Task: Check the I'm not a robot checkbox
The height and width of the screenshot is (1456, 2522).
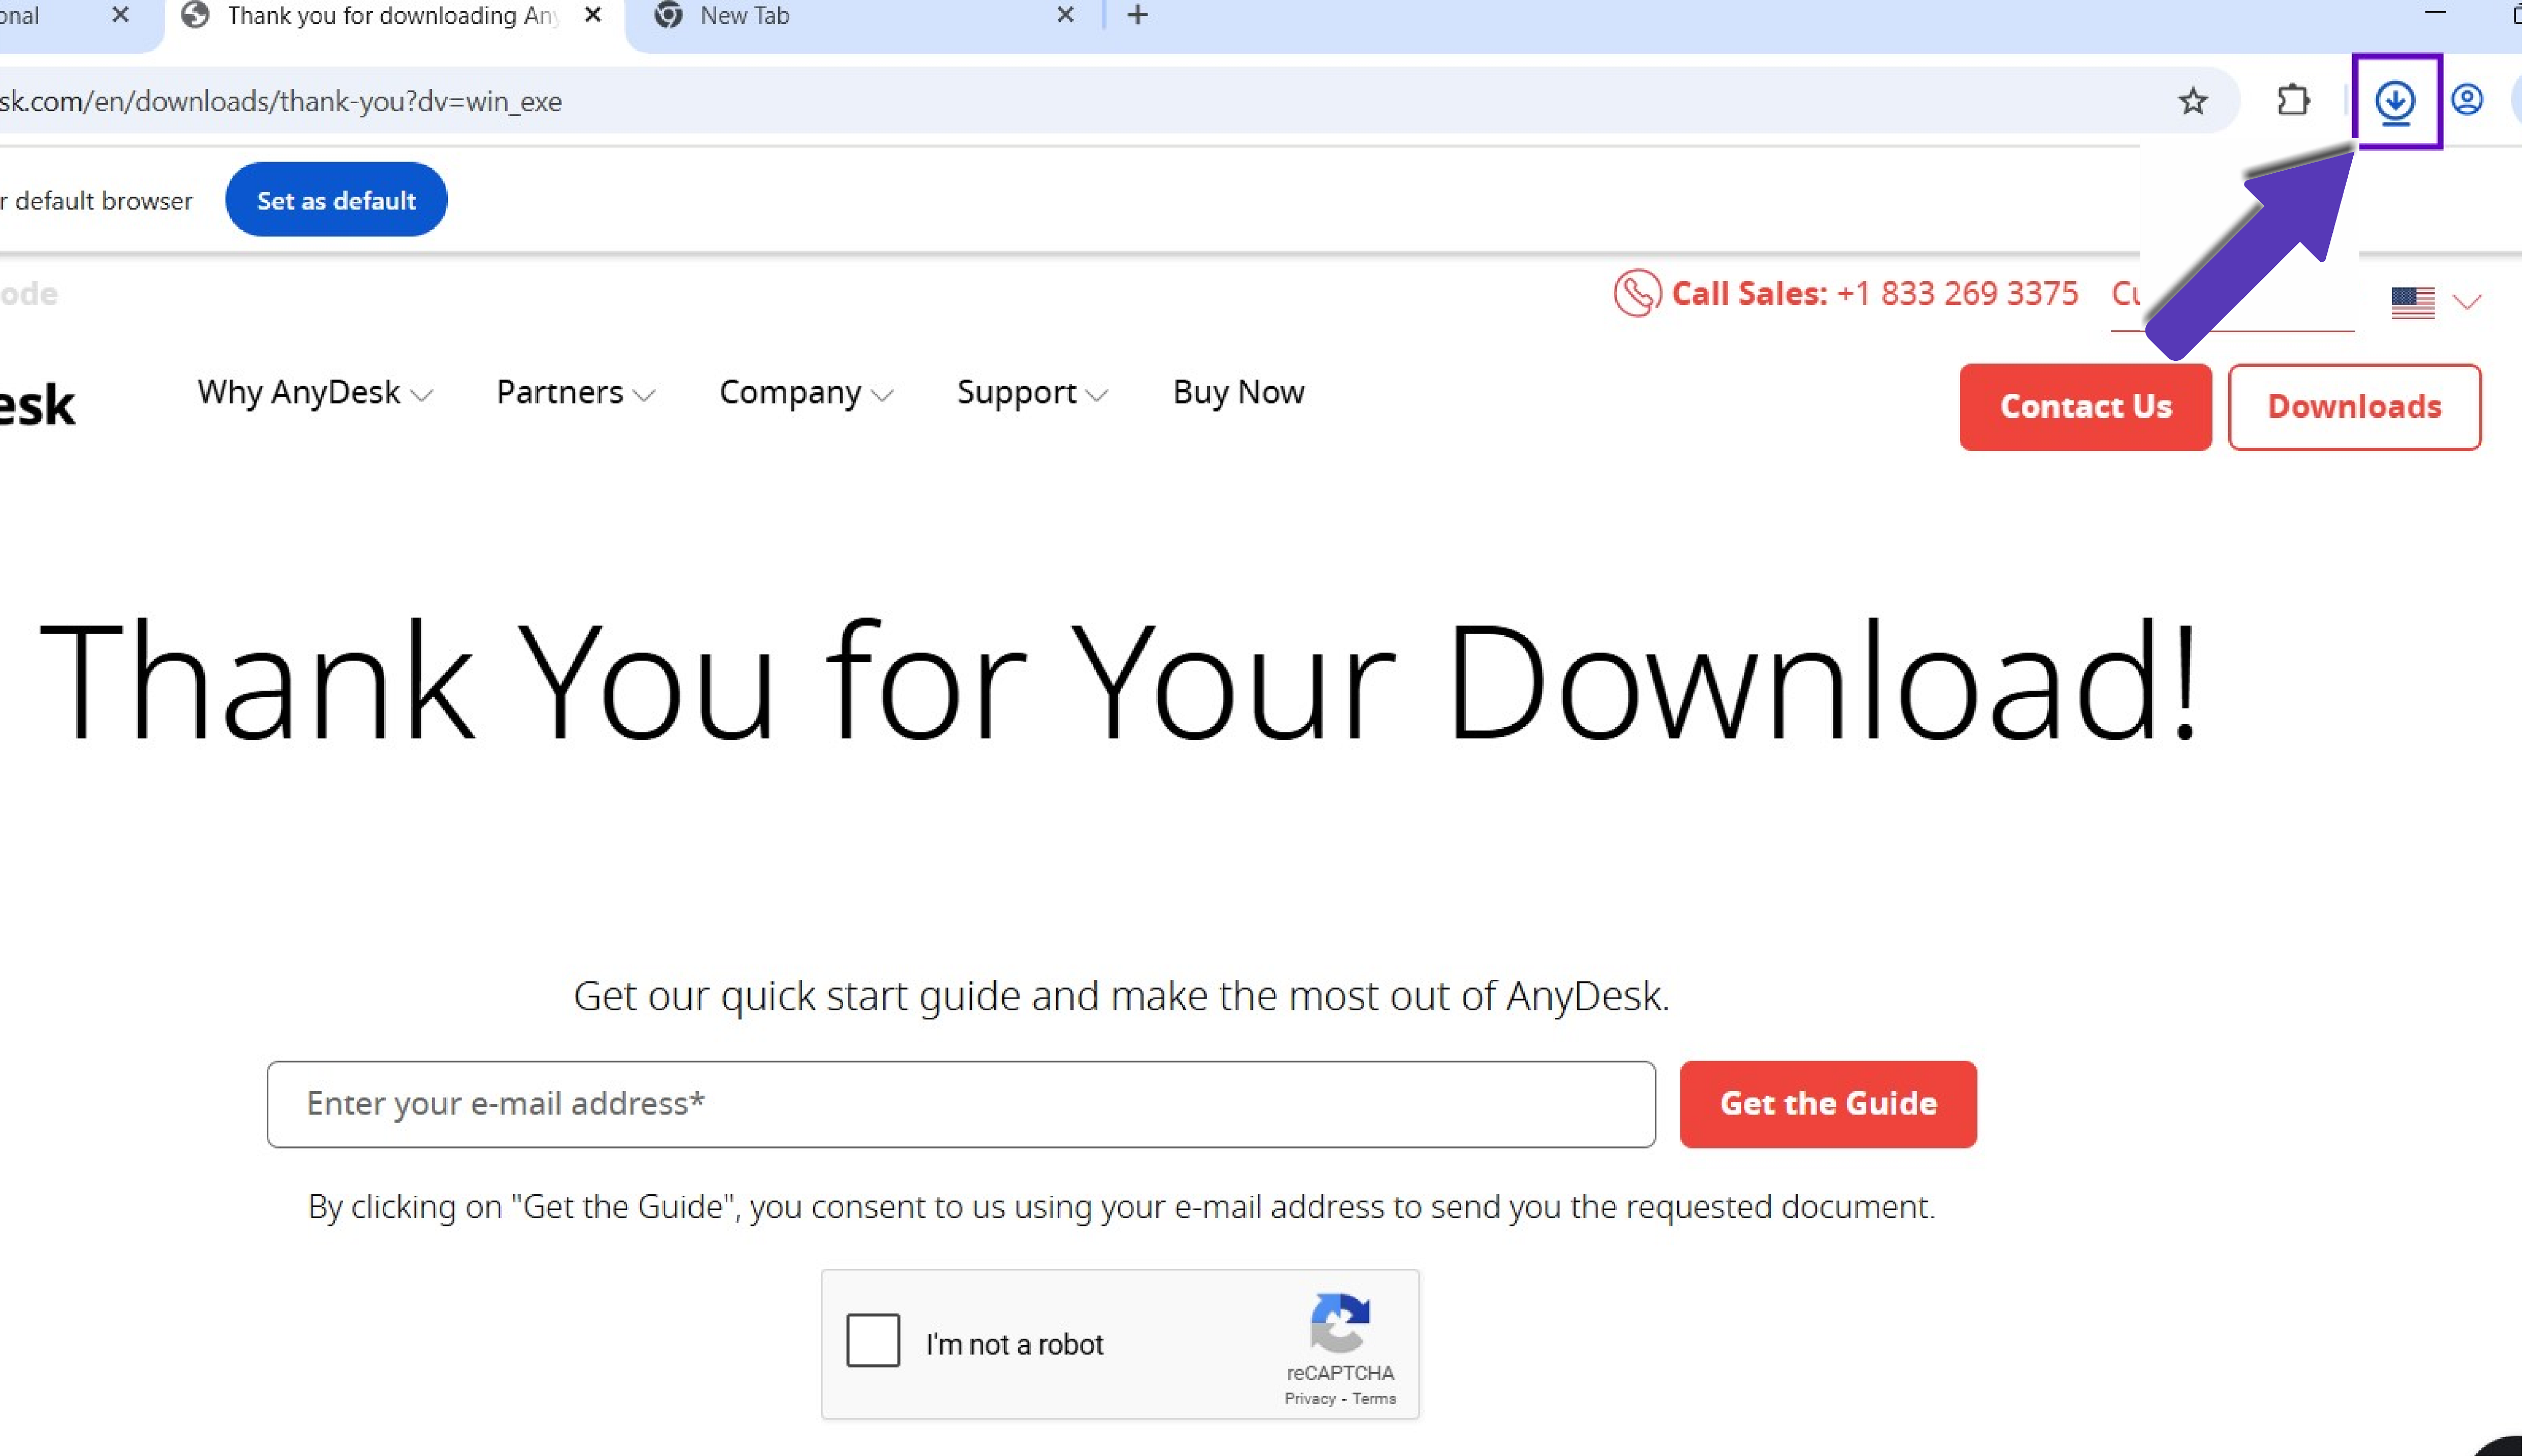Action: [x=873, y=1340]
